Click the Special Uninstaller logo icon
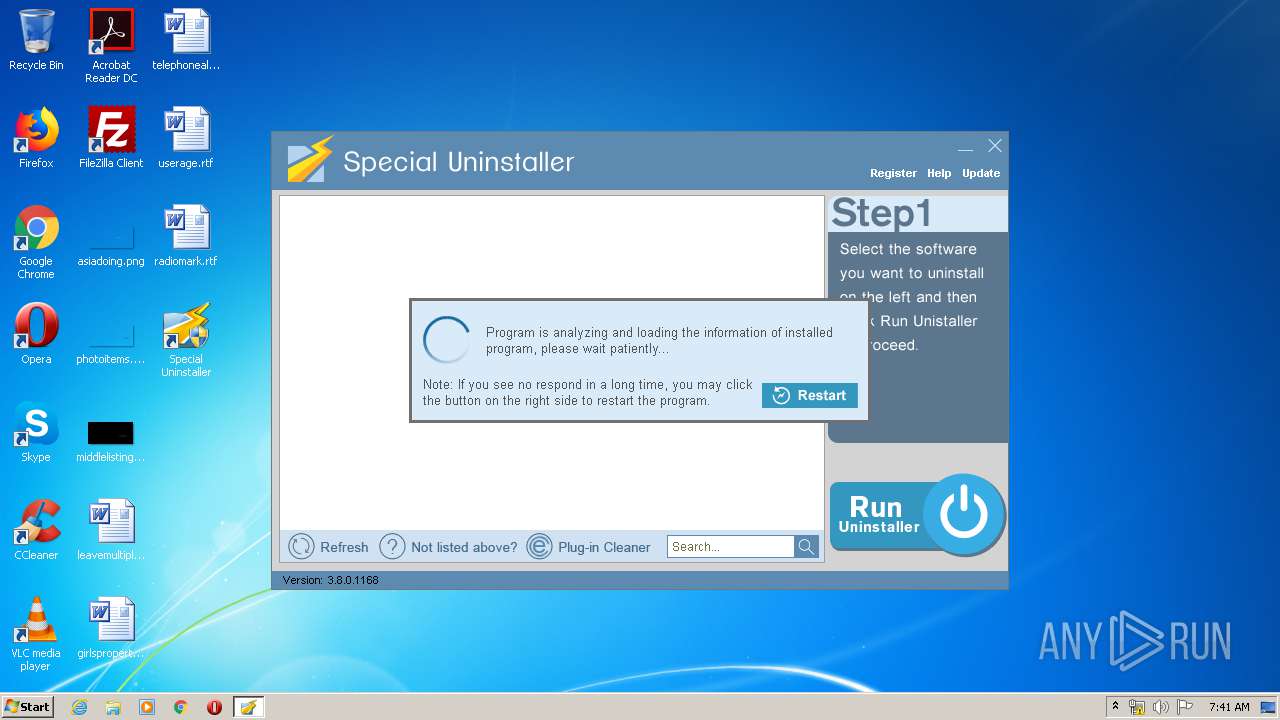Viewport: 1280px width, 720px height. [309, 160]
